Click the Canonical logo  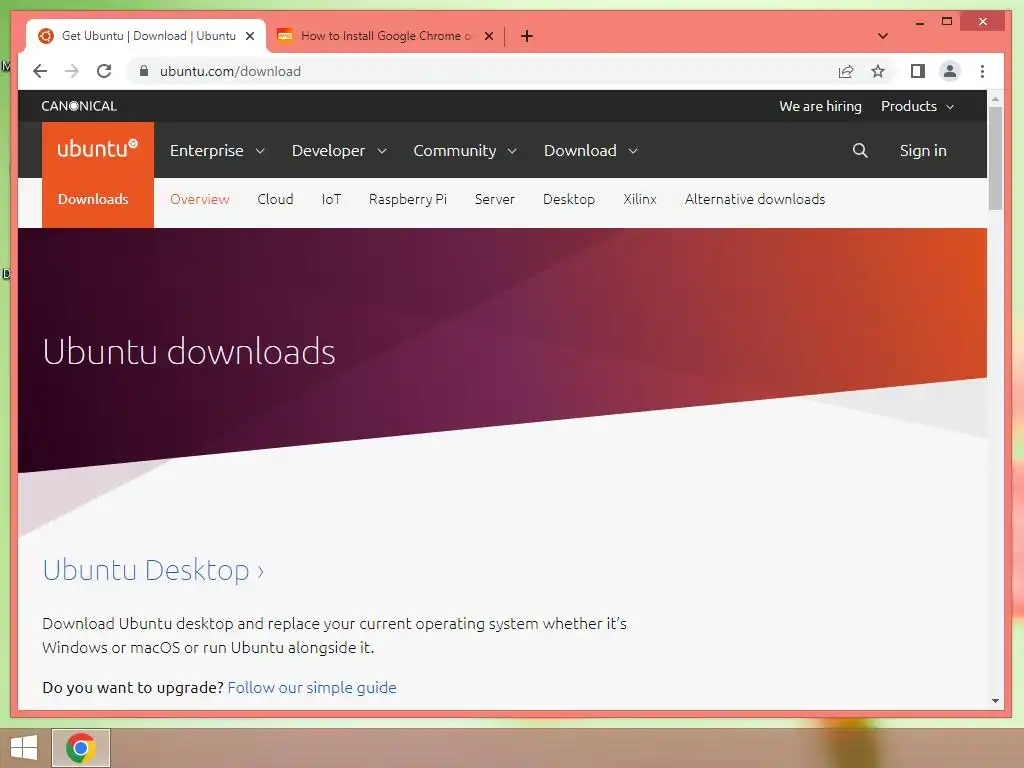(x=79, y=106)
